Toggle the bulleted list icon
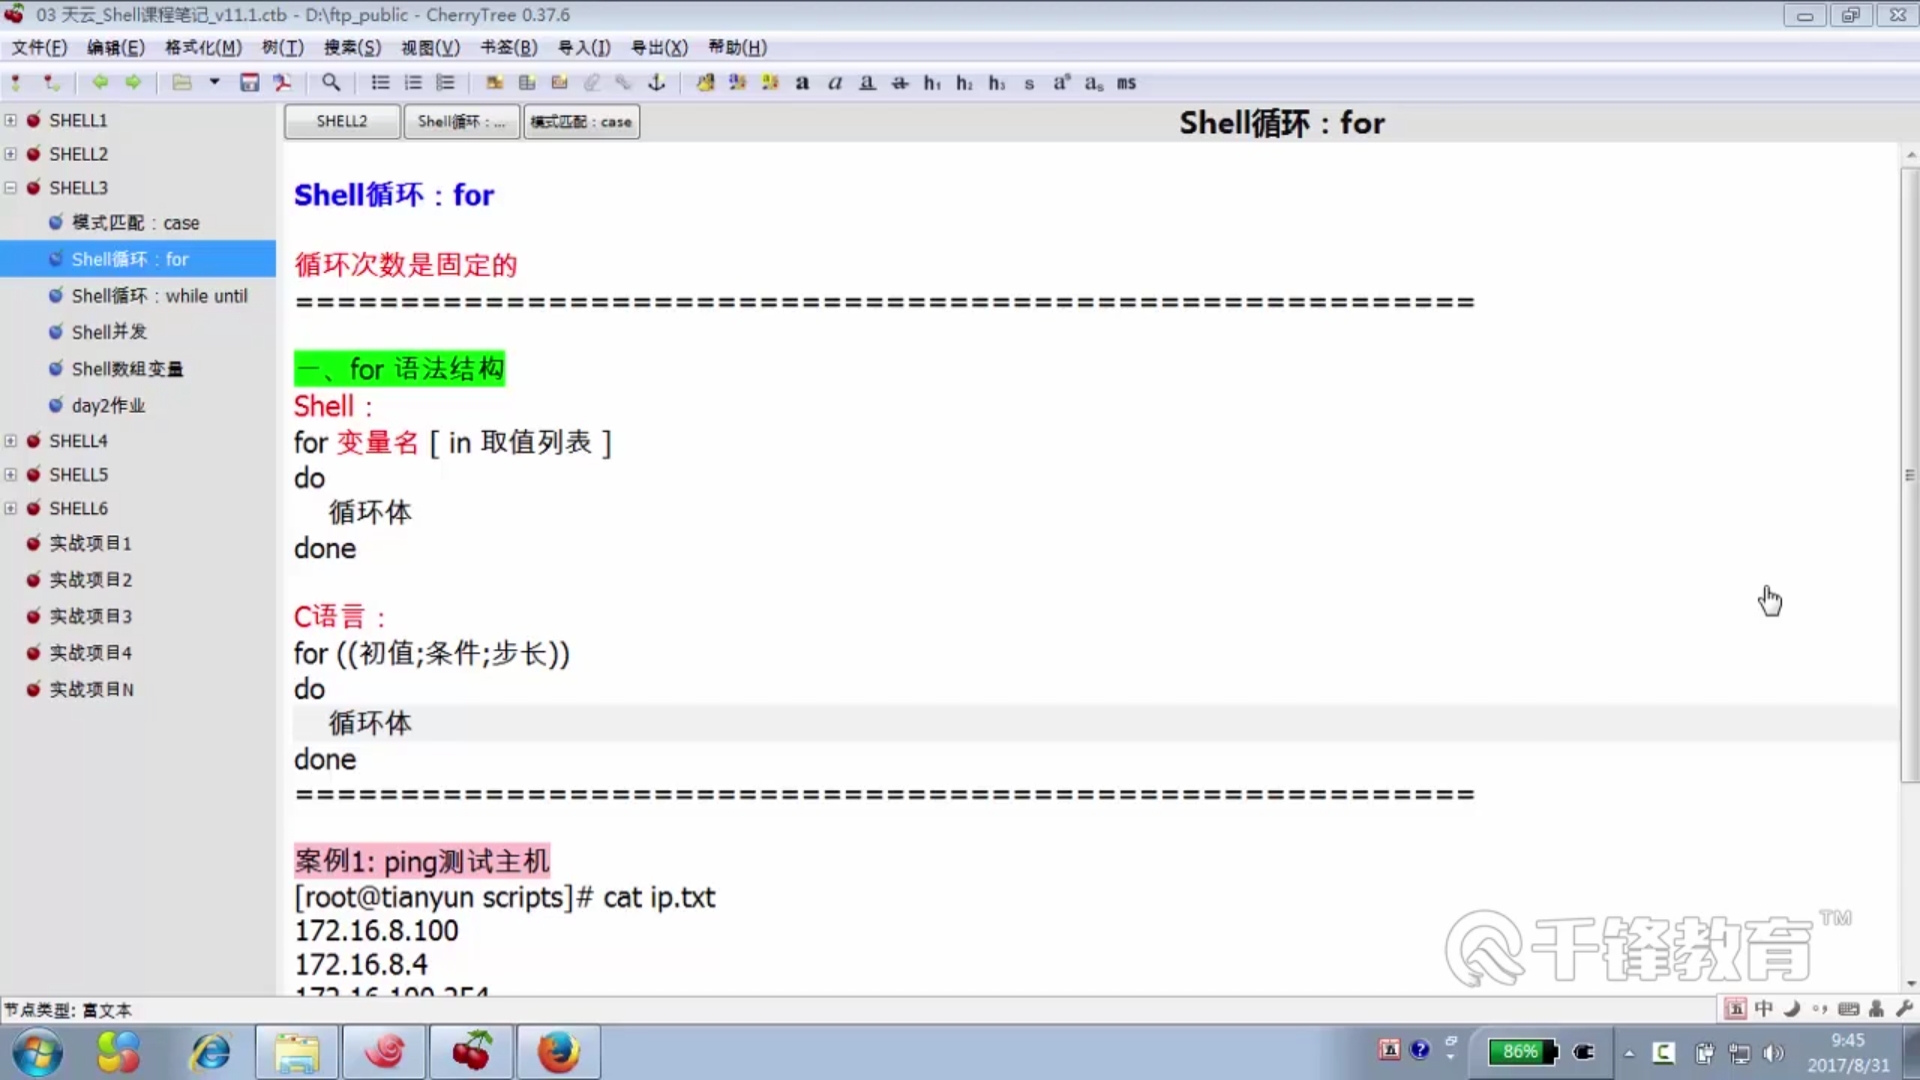Viewport: 1920px width, 1080px height. tap(381, 83)
